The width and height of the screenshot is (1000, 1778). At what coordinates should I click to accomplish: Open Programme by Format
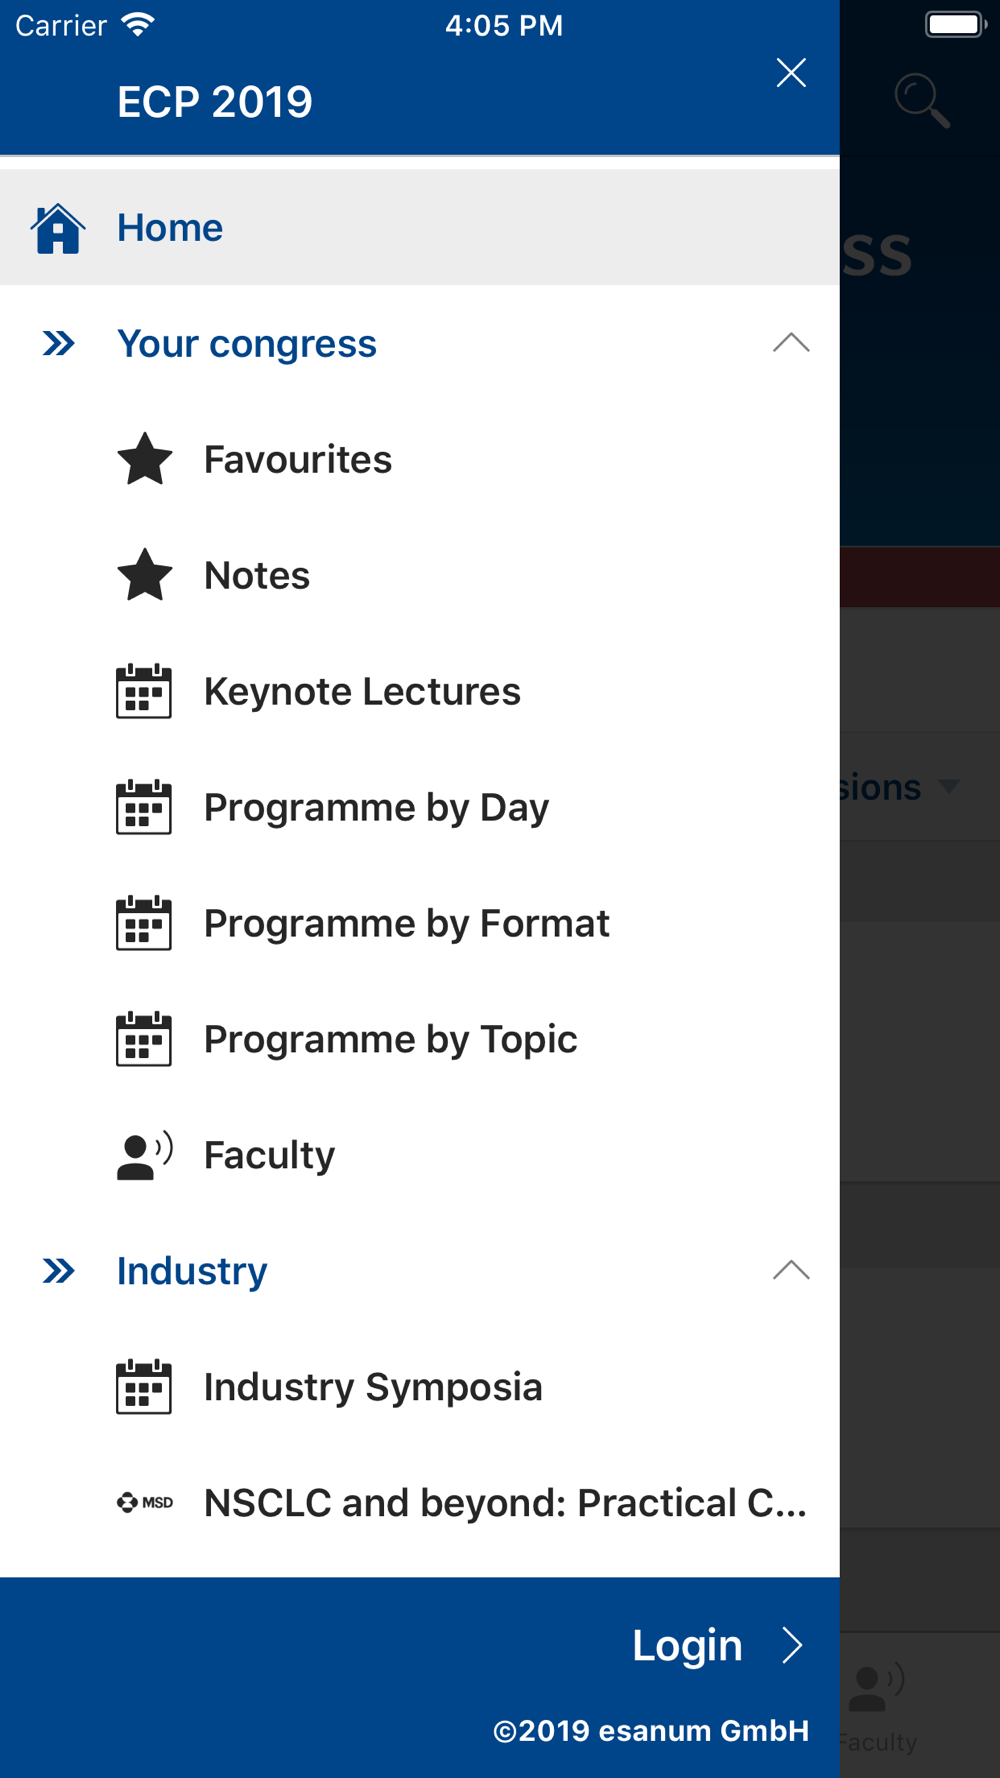point(406,923)
